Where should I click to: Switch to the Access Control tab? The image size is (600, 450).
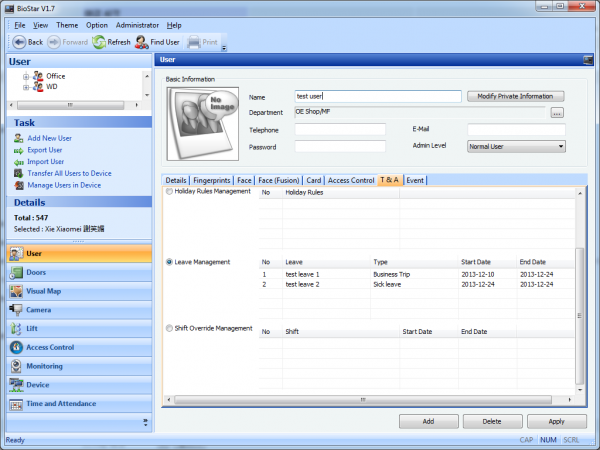tap(351, 180)
